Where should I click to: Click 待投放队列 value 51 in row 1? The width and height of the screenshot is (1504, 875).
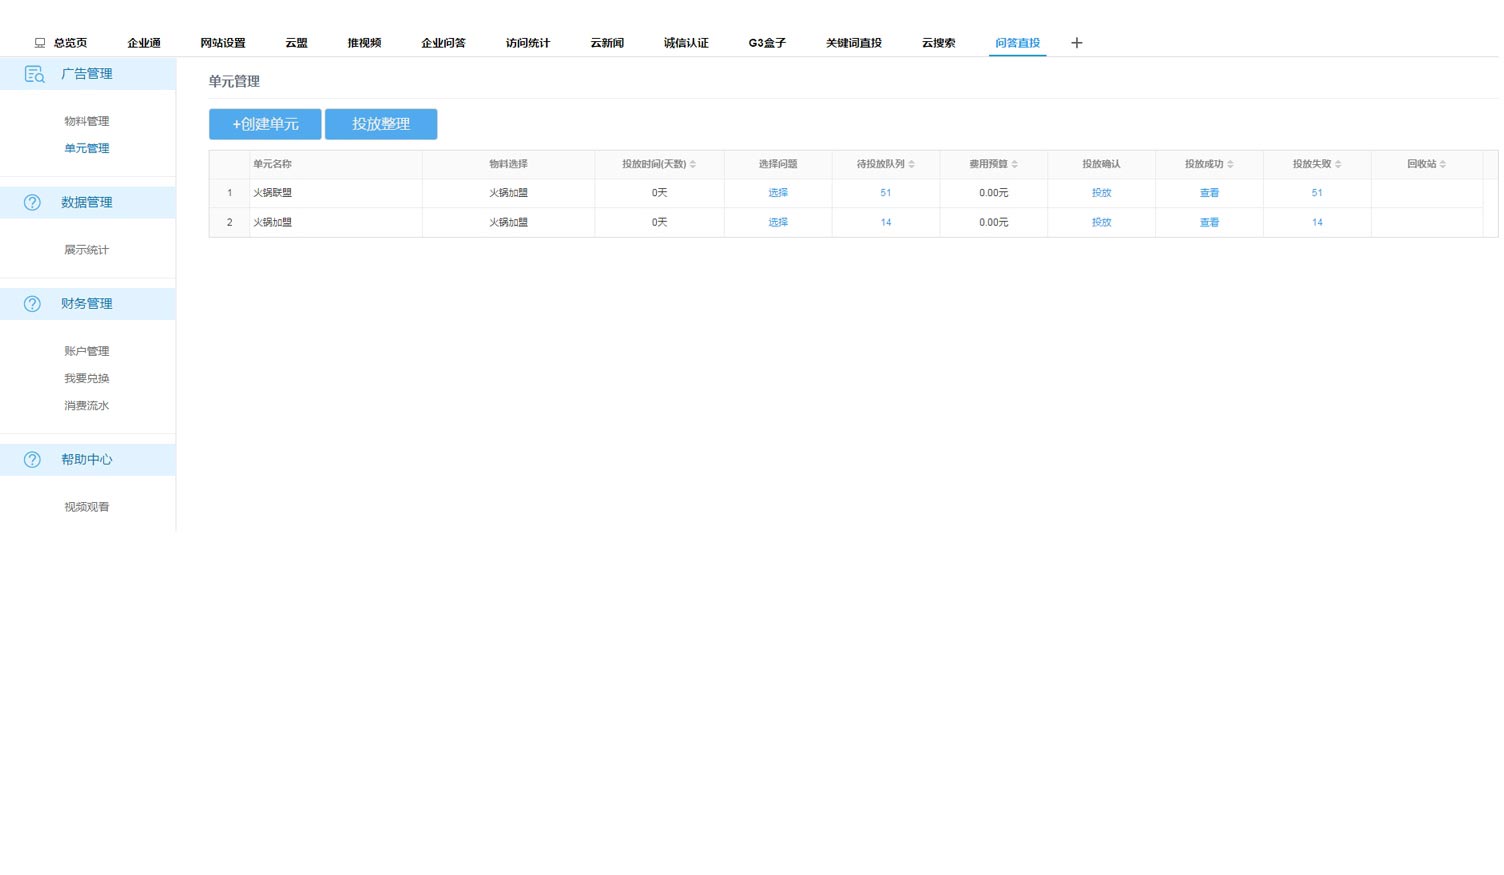(886, 193)
